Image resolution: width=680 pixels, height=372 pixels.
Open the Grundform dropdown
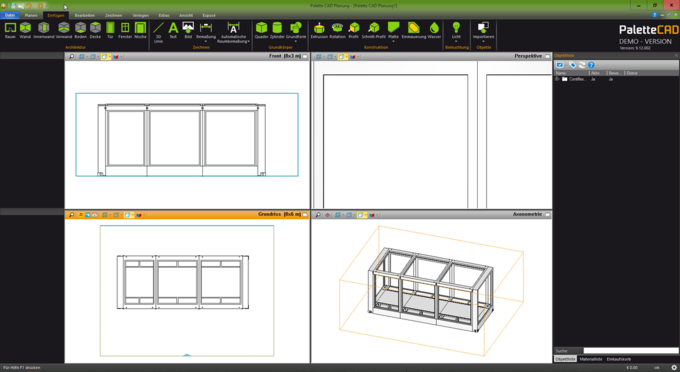point(296,32)
